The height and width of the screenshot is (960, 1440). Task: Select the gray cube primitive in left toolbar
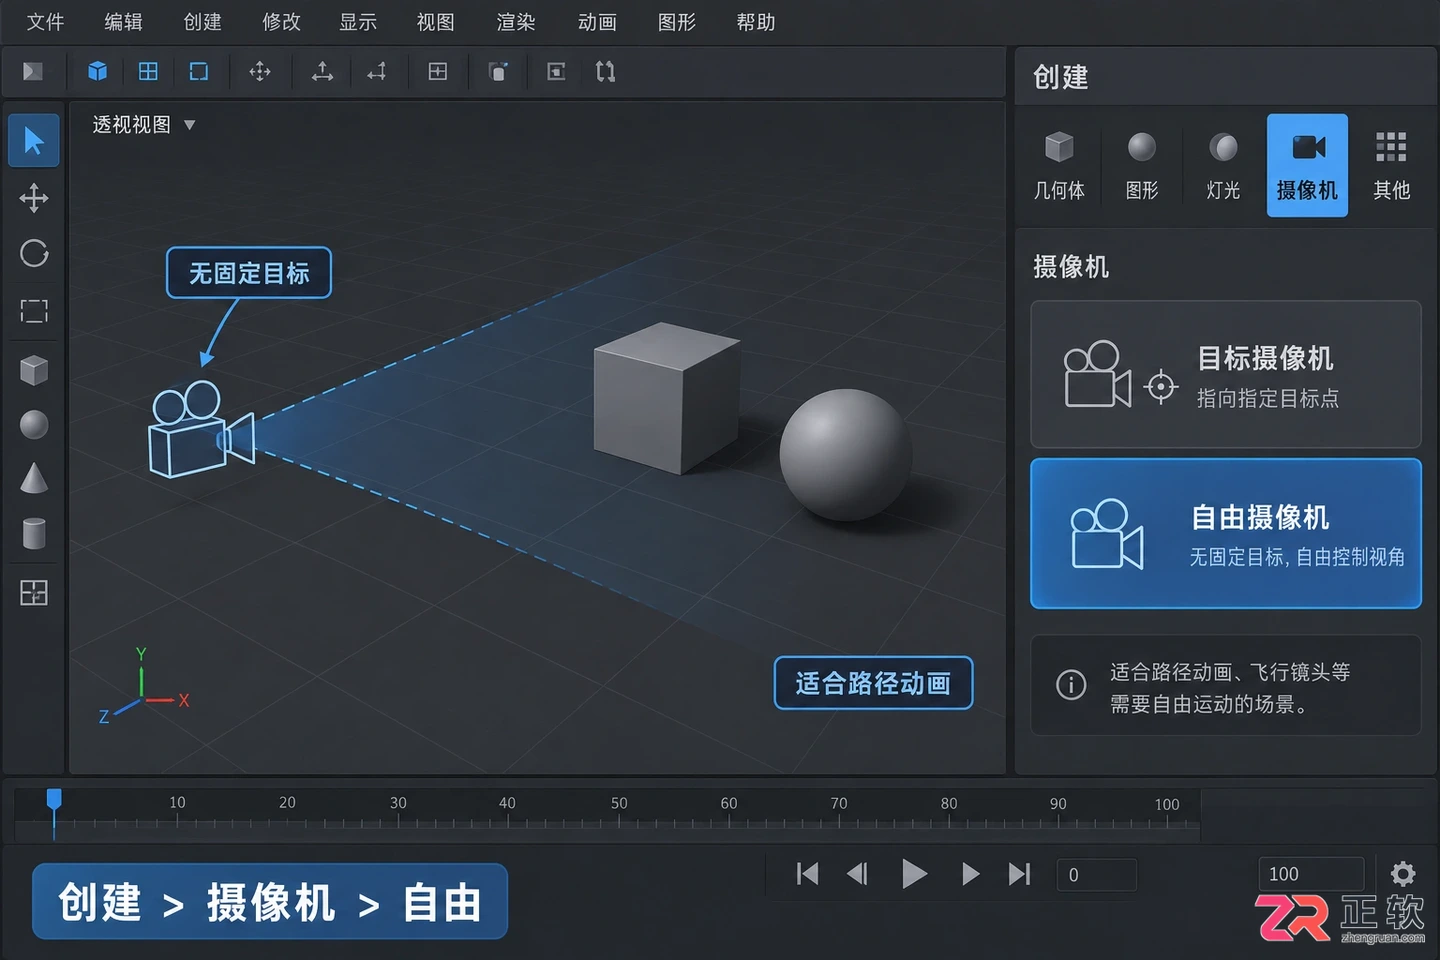click(34, 370)
